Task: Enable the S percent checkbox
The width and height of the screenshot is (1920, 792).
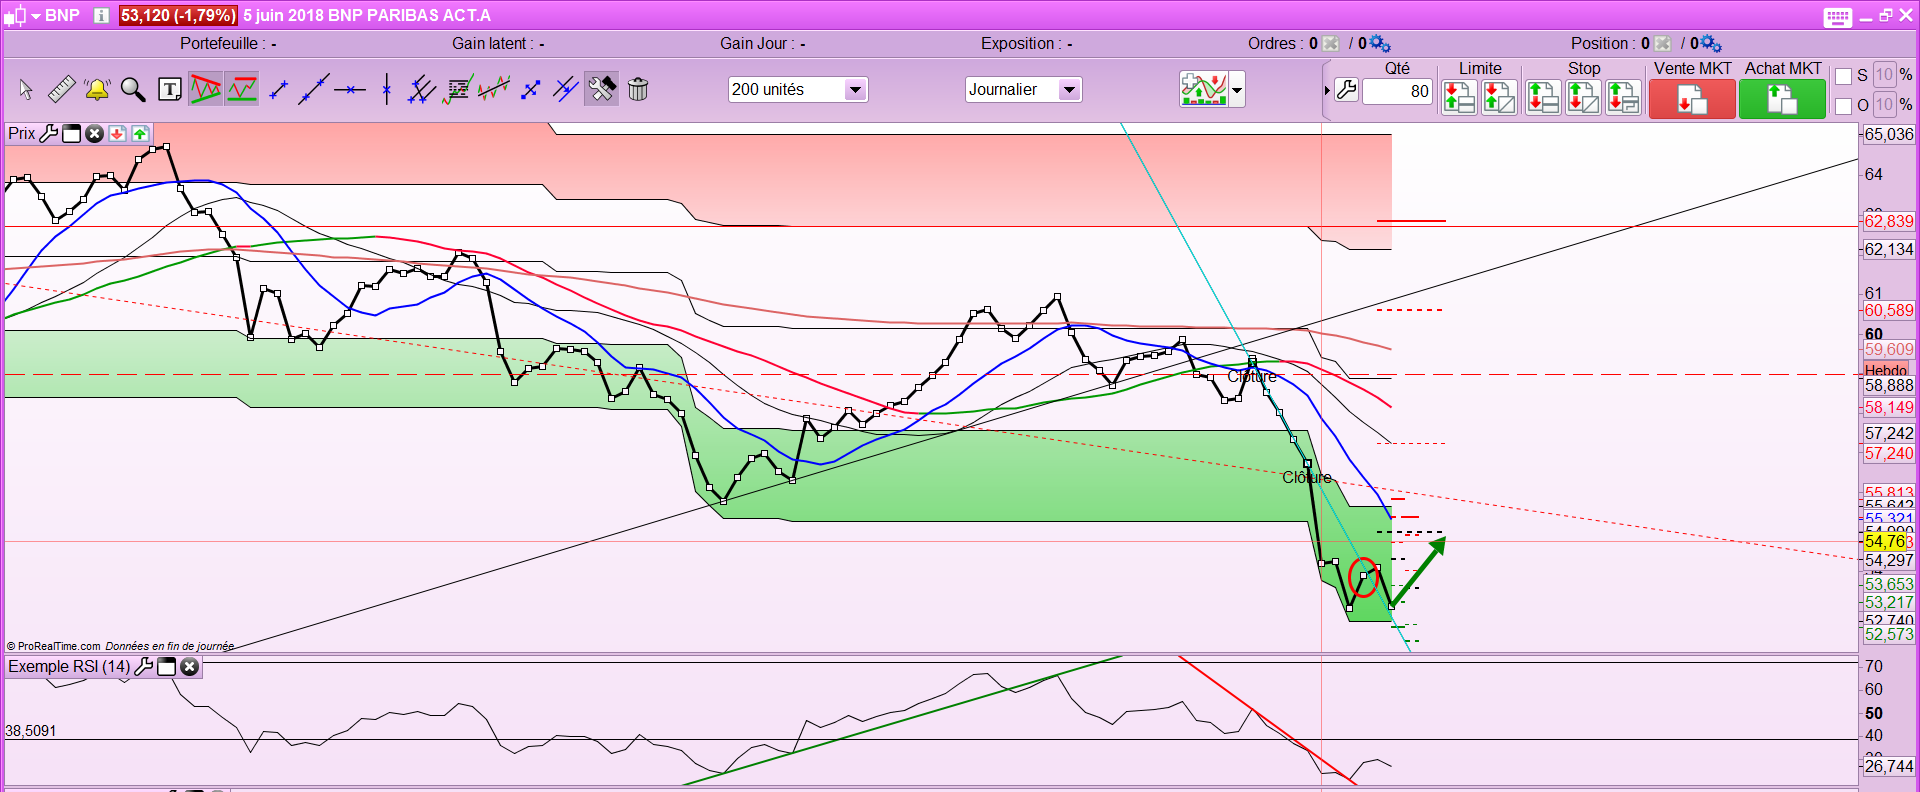Action: pyautogui.click(x=1844, y=76)
